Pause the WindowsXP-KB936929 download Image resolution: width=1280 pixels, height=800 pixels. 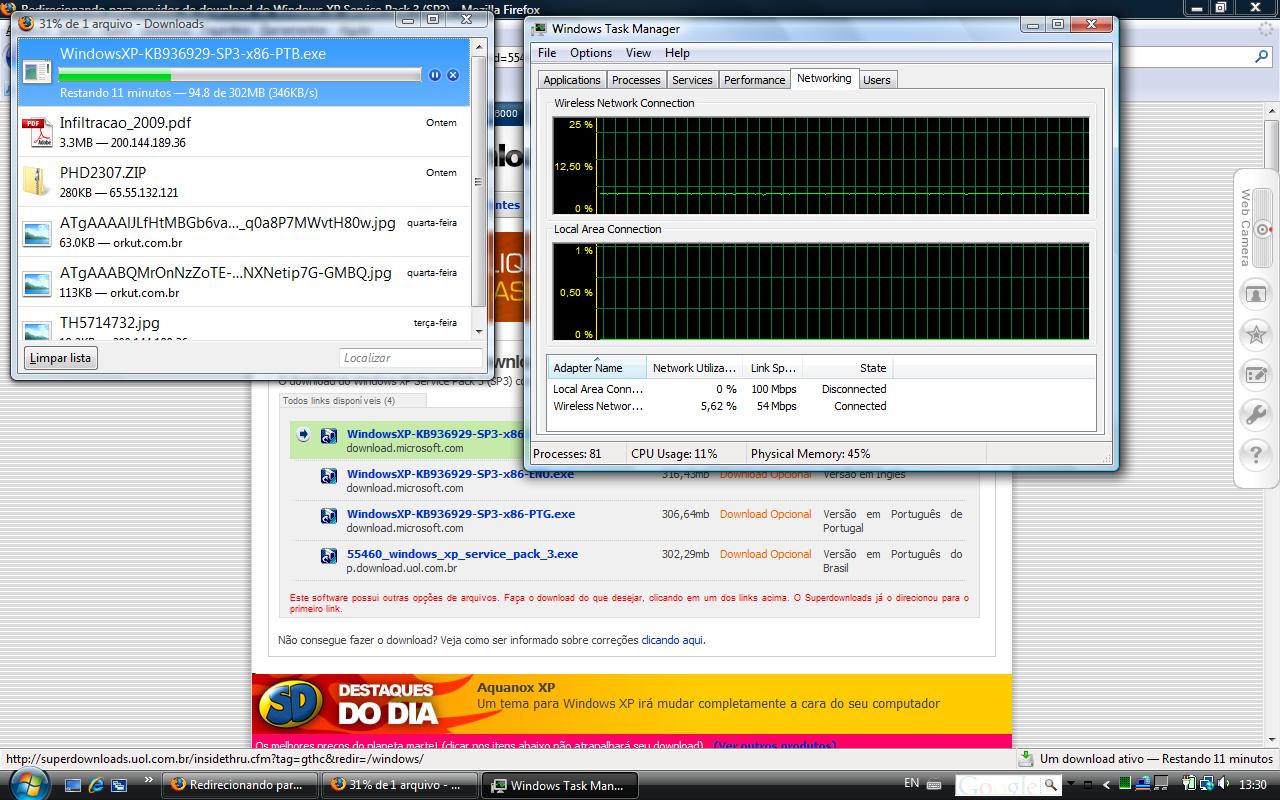click(434, 75)
